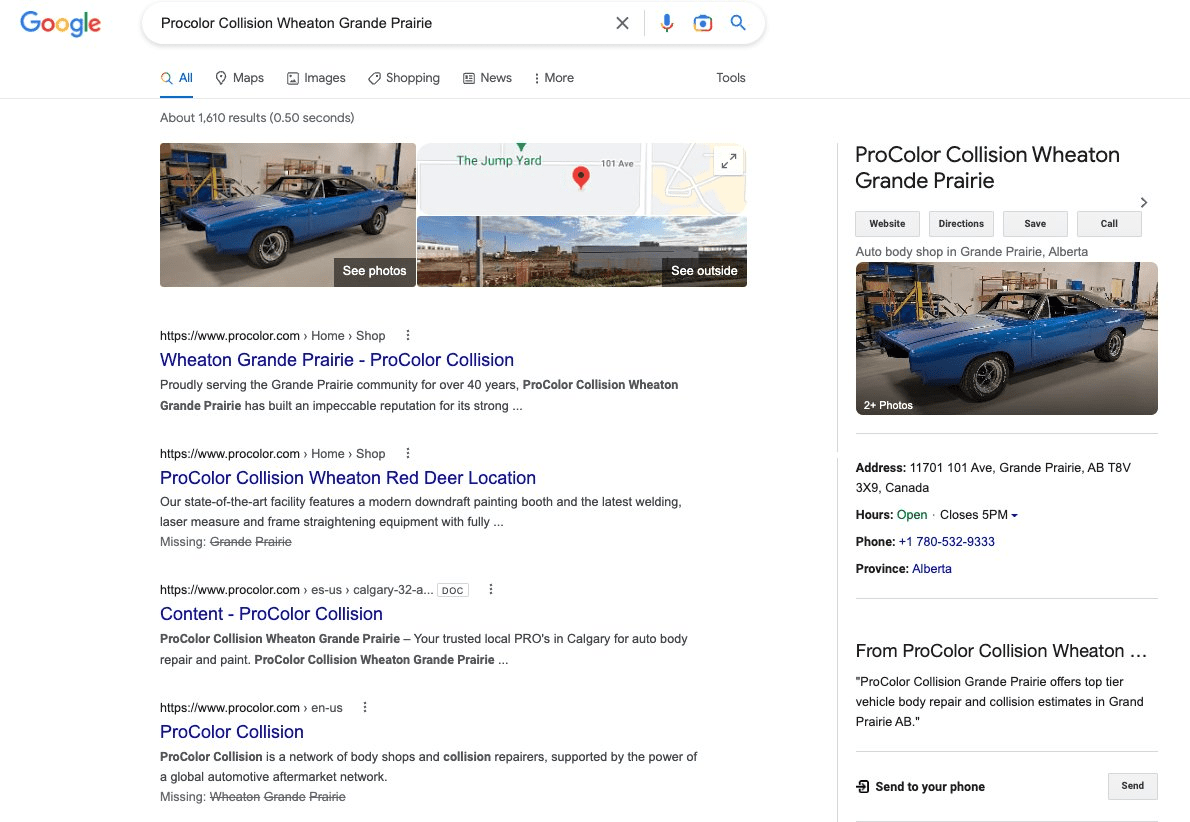Show more action buttons via chevron arrow

(1144, 203)
